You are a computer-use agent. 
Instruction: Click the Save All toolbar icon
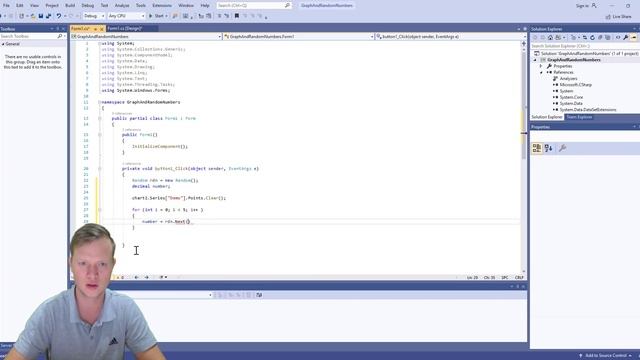tap(48, 16)
